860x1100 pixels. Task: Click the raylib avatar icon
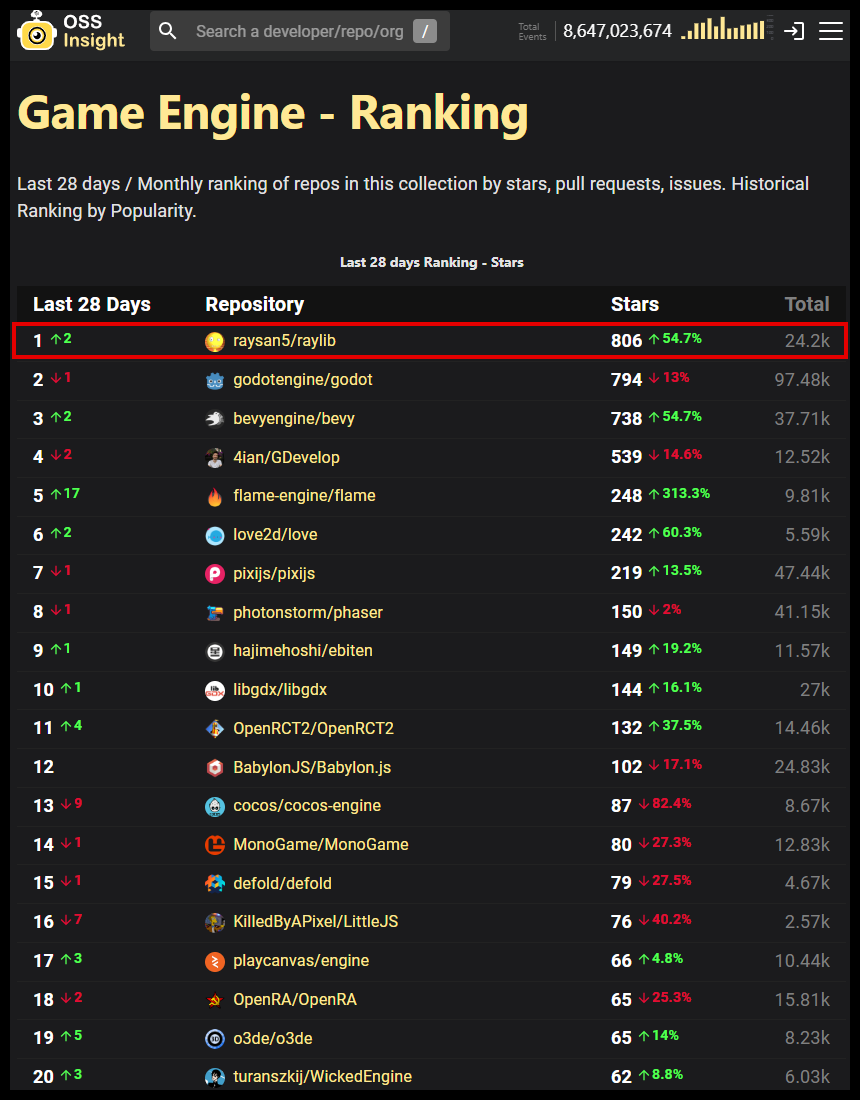[x=215, y=342]
